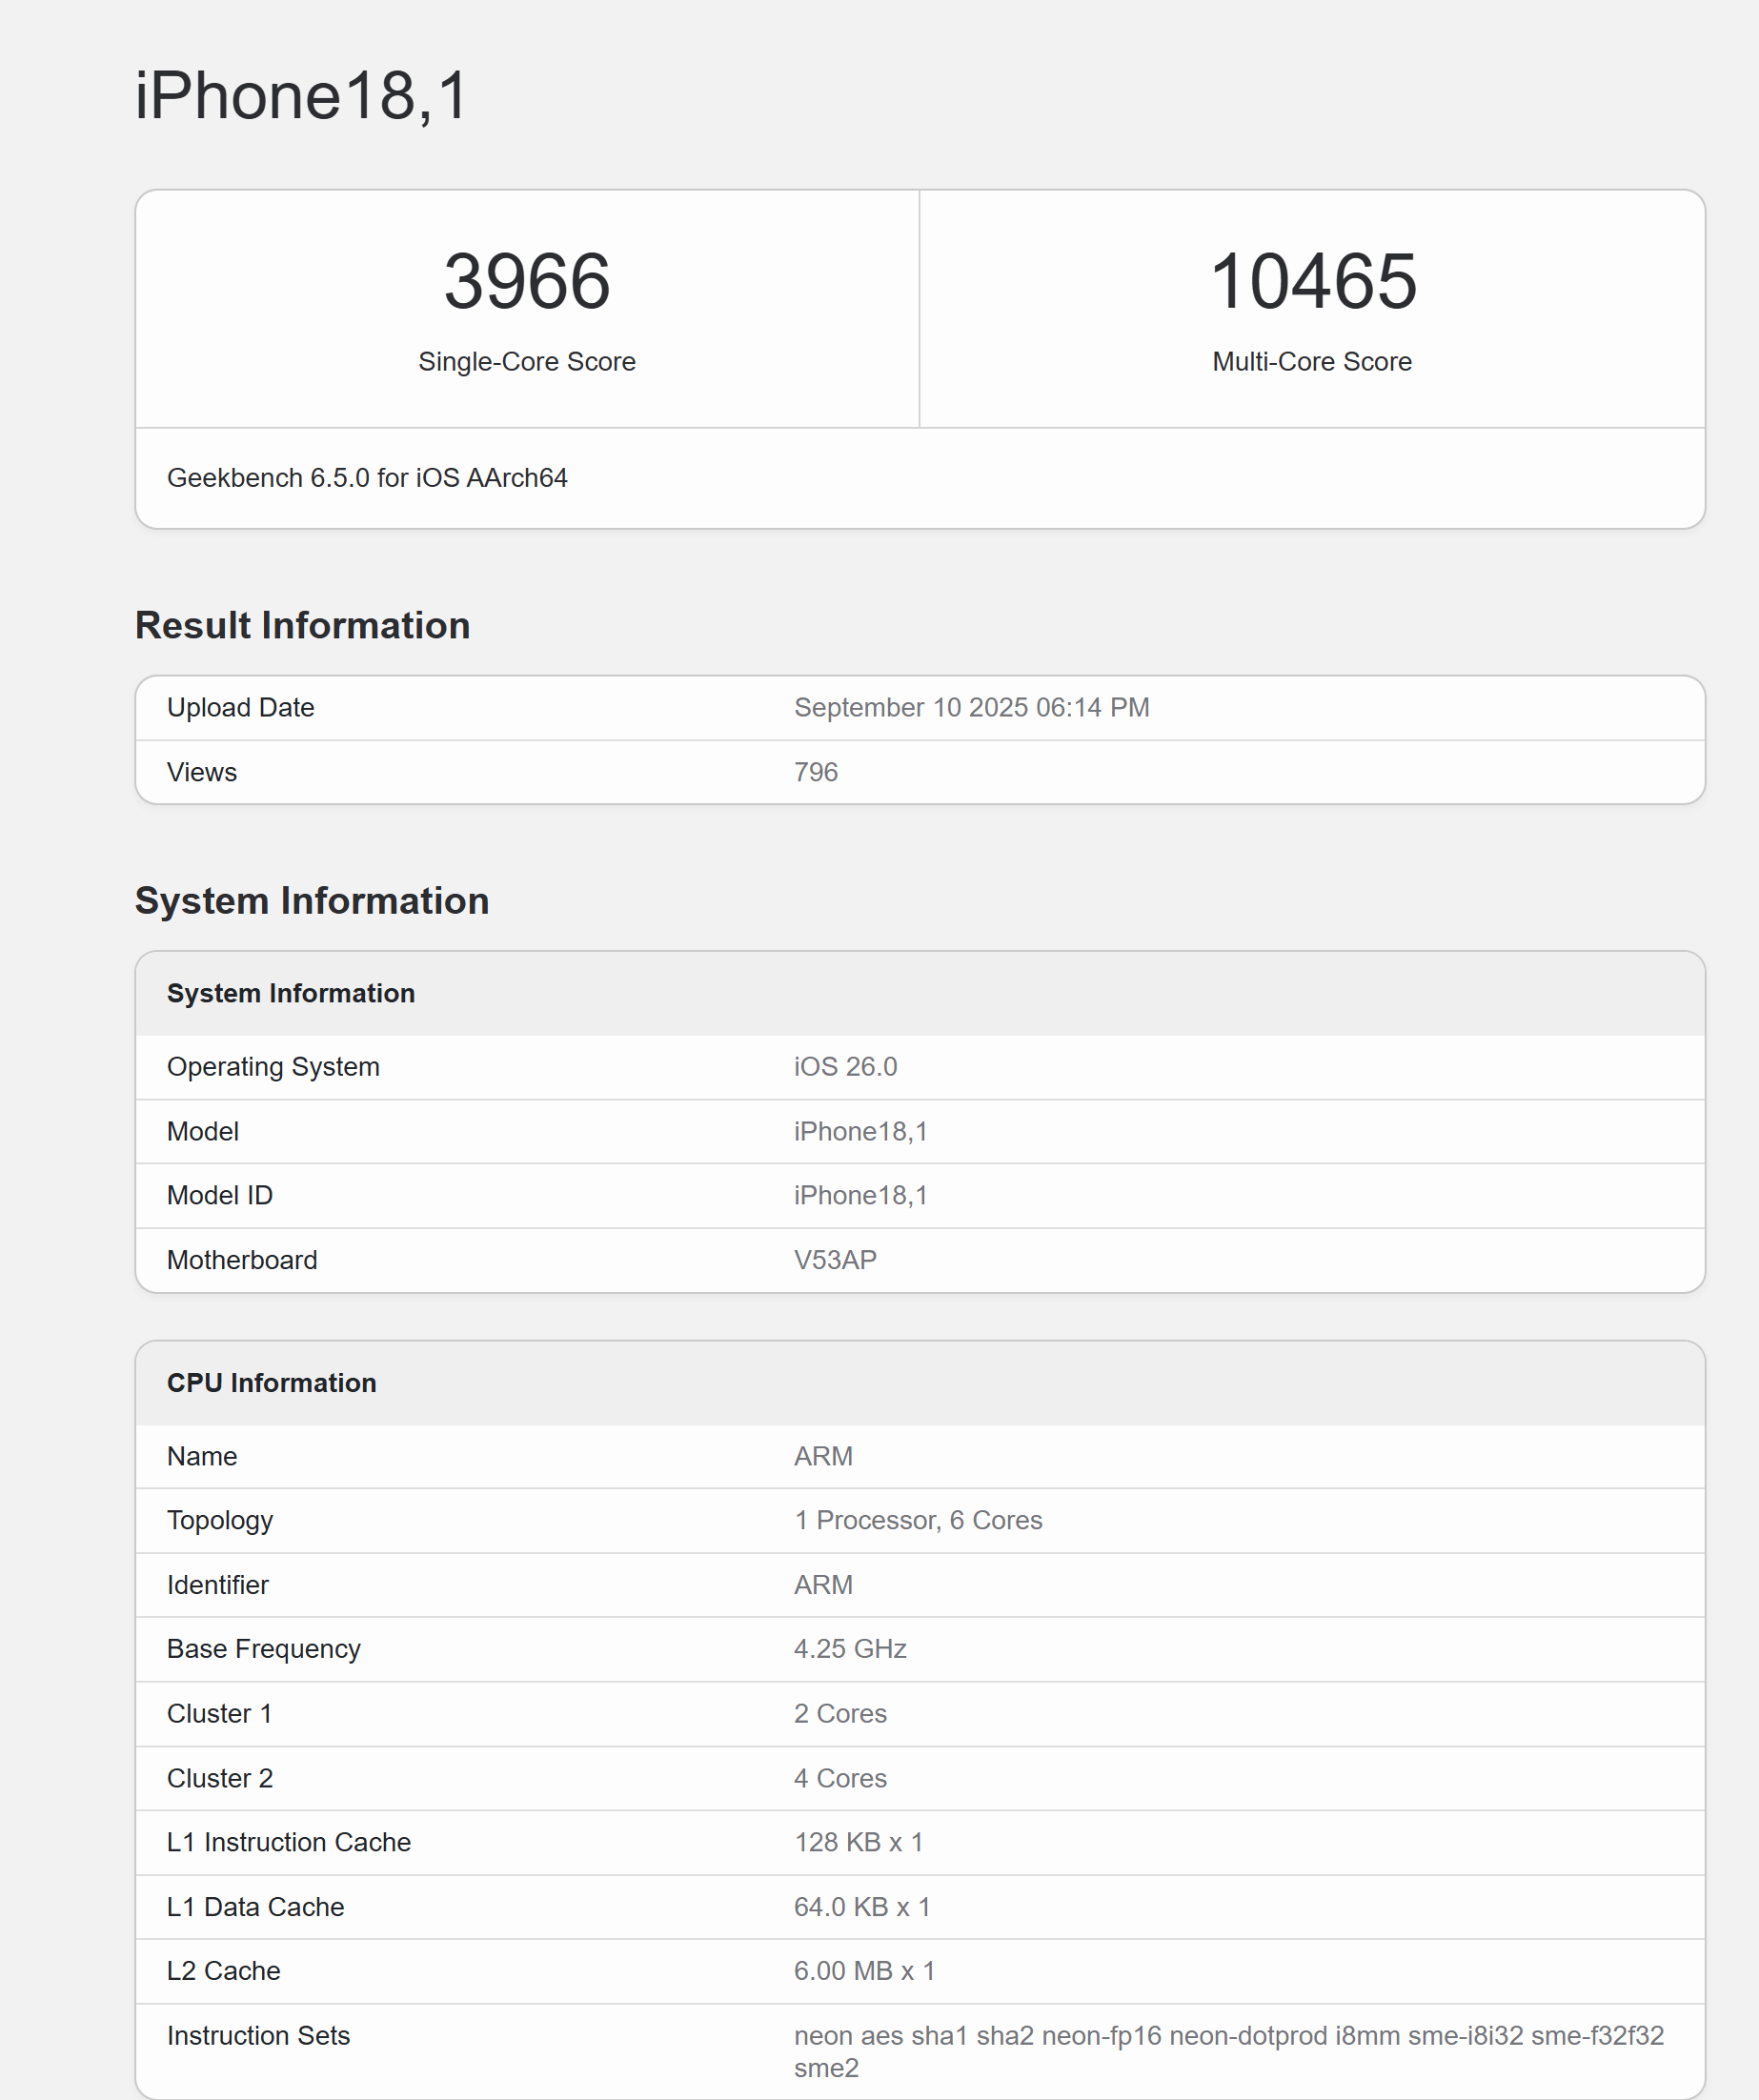
Task: Select the 128 KB x 1 value
Action: coord(858,1842)
